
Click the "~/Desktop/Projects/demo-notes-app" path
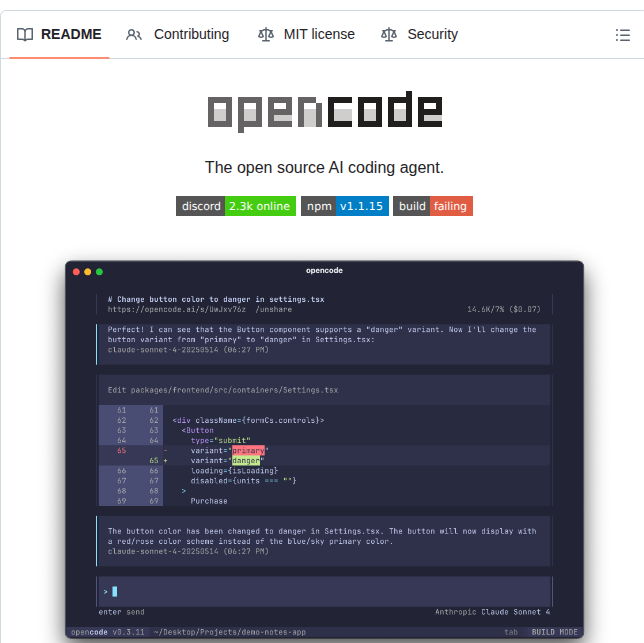coord(230,632)
